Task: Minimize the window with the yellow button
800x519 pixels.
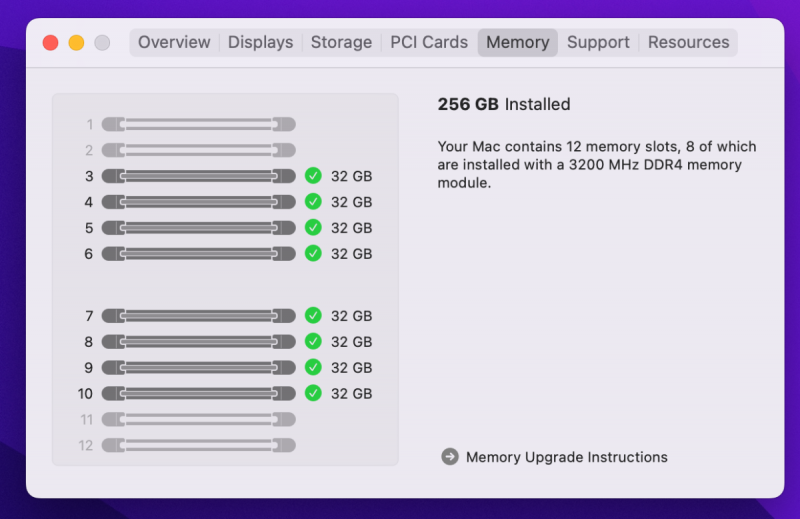Action: click(76, 43)
